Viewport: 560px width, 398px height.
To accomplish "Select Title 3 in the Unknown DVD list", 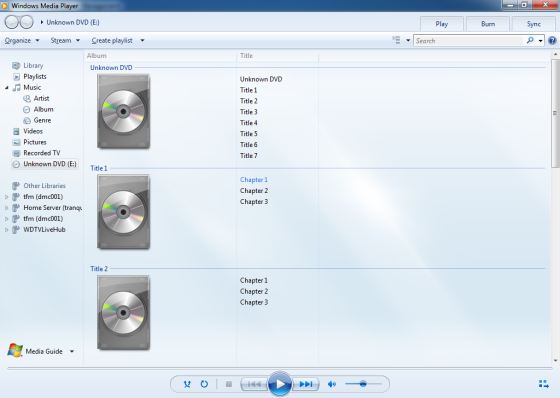I will click(x=249, y=112).
